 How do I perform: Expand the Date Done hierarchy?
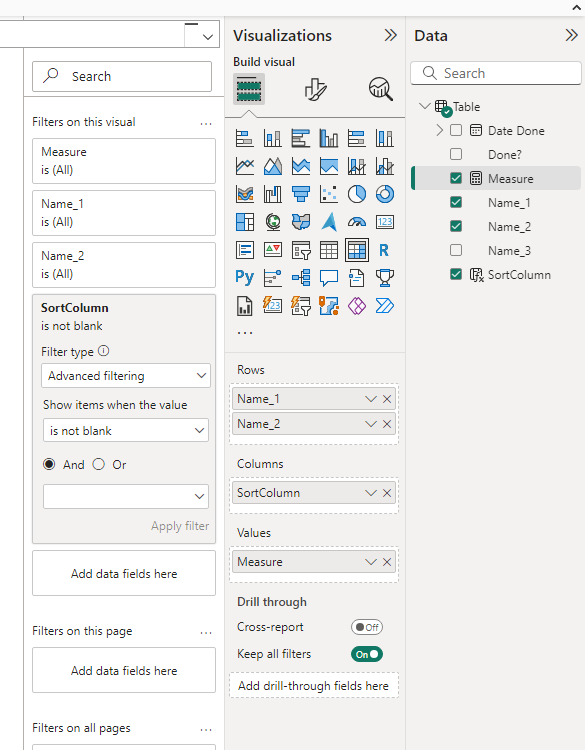pos(440,130)
